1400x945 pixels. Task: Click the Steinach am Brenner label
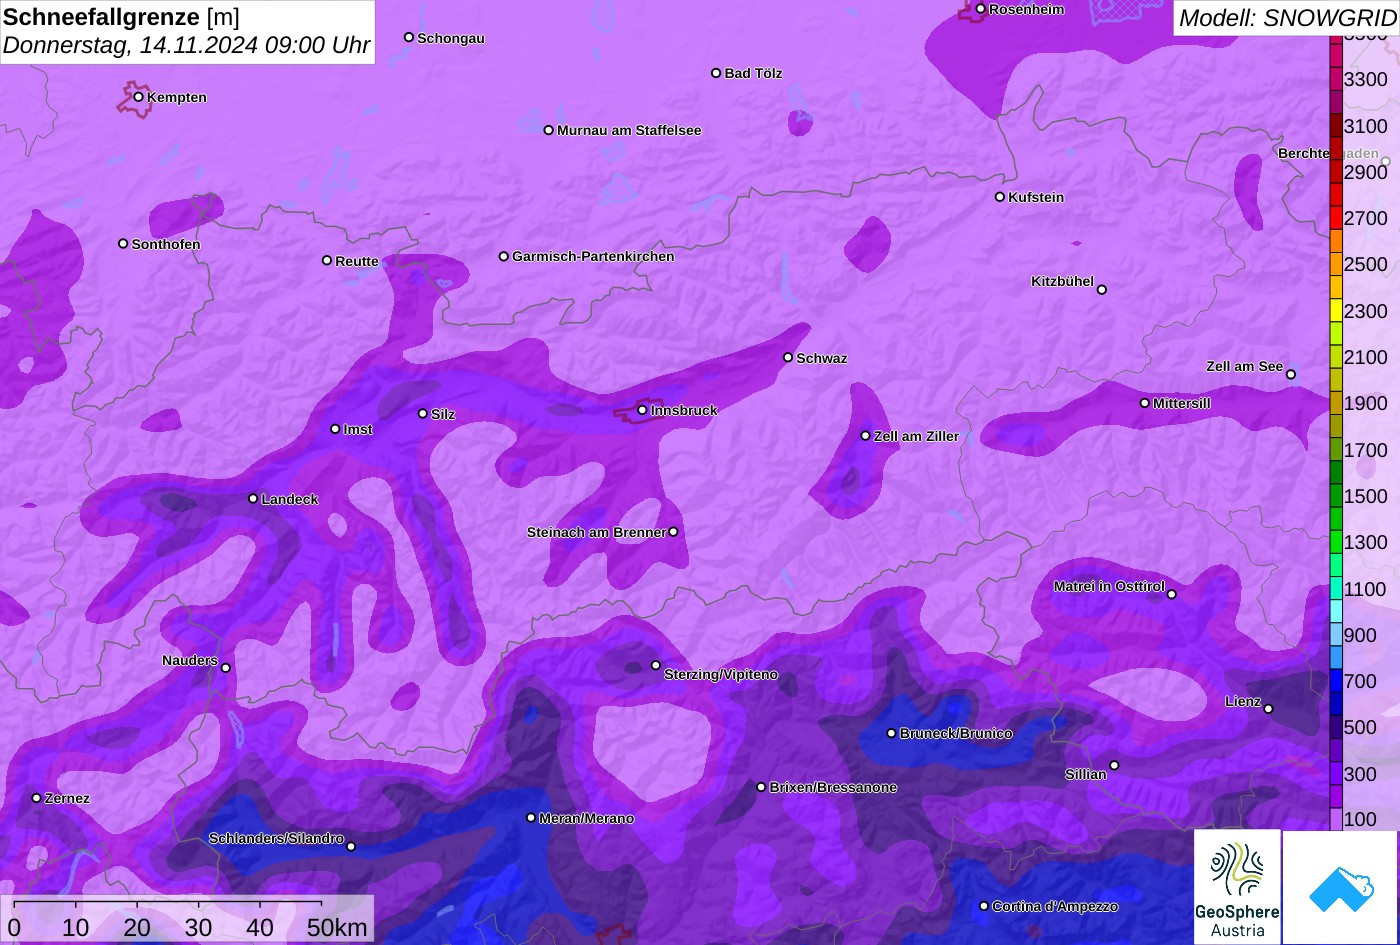tap(596, 532)
